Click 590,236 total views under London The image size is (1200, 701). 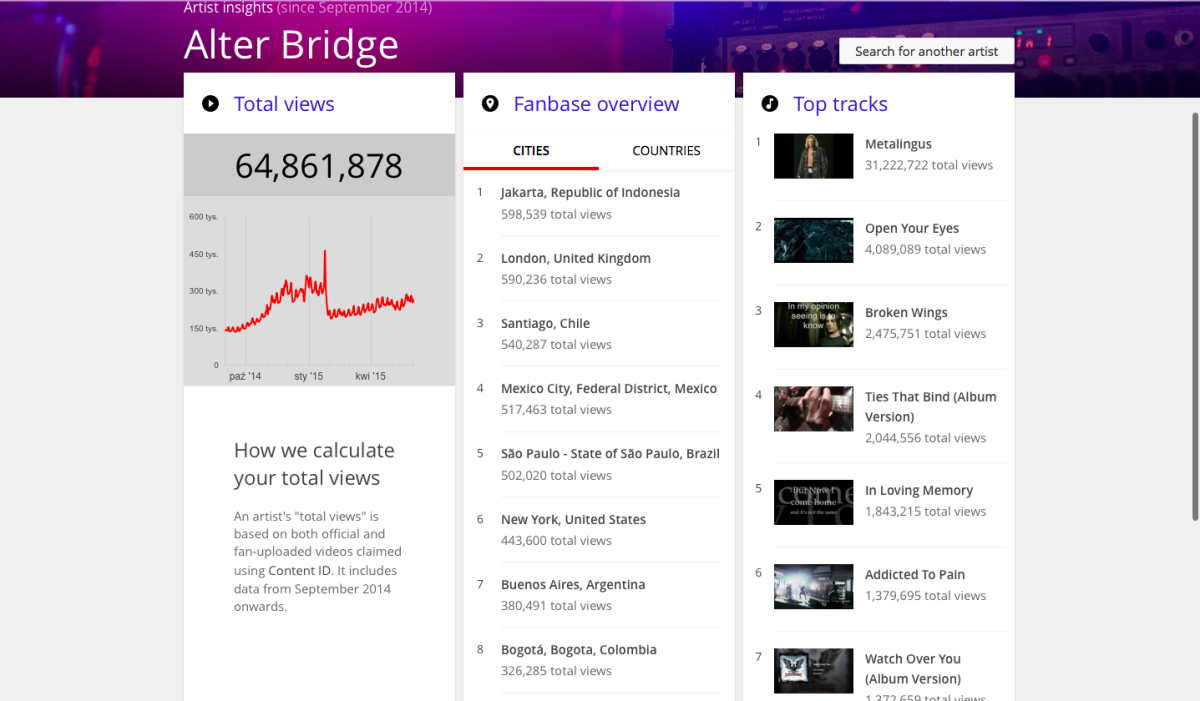556,279
